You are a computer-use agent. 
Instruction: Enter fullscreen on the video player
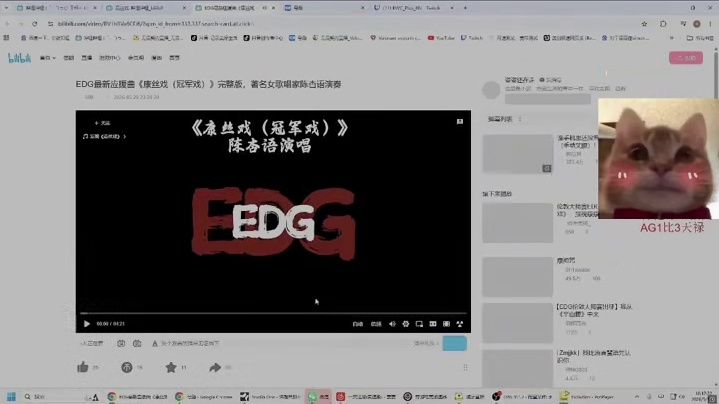point(459,324)
